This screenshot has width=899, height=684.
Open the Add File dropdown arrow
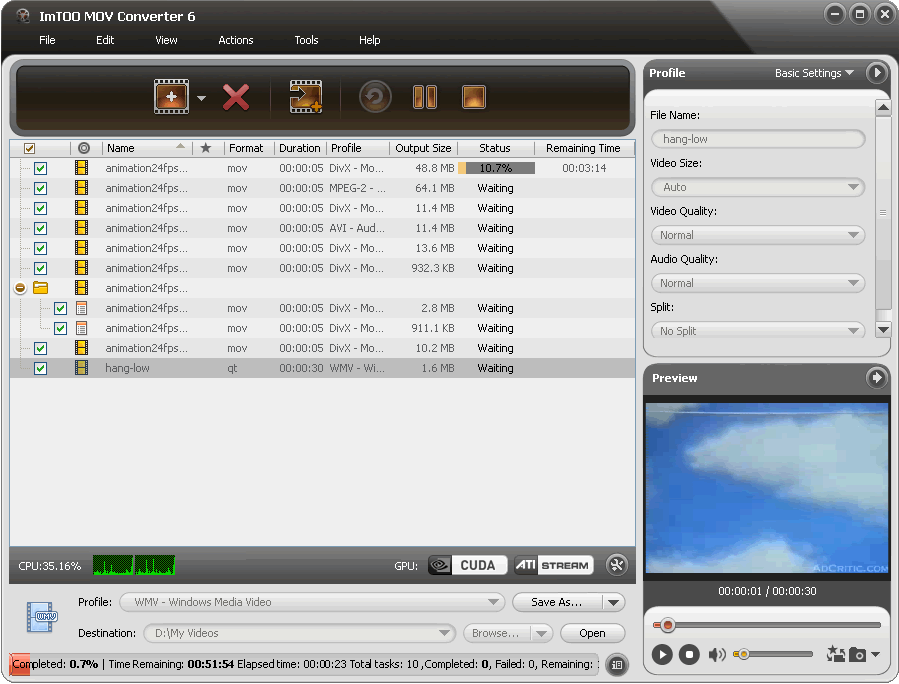[201, 98]
